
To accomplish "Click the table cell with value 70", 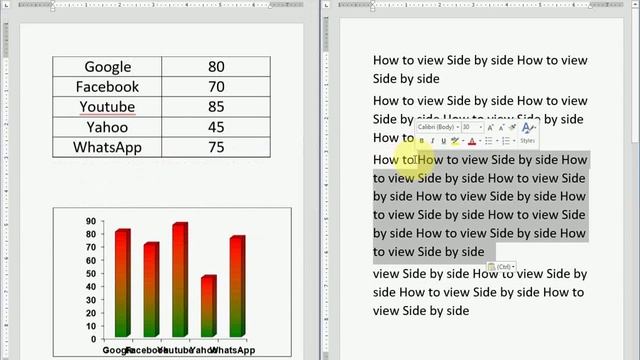I will (x=216, y=87).
